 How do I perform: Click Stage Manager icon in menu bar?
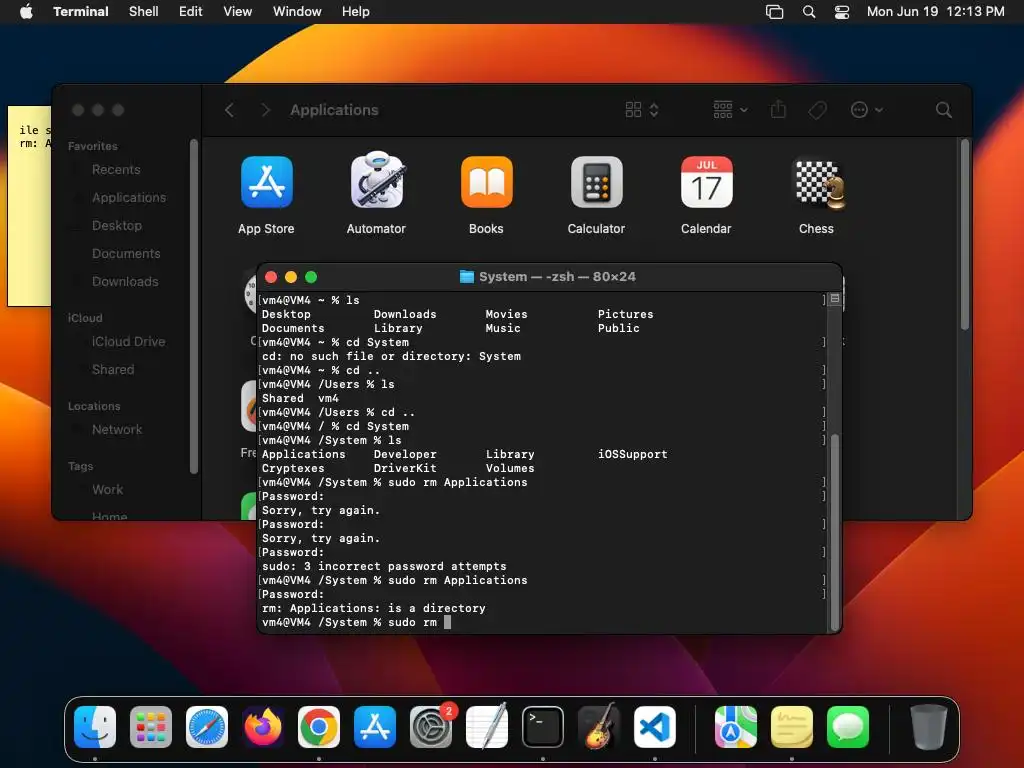[x=775, y=12]
